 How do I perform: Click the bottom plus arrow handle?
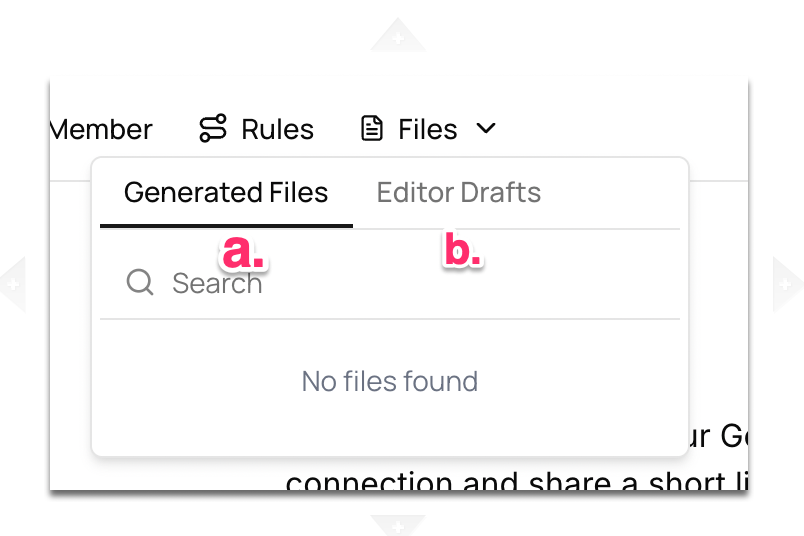click(x=398, y=523)
